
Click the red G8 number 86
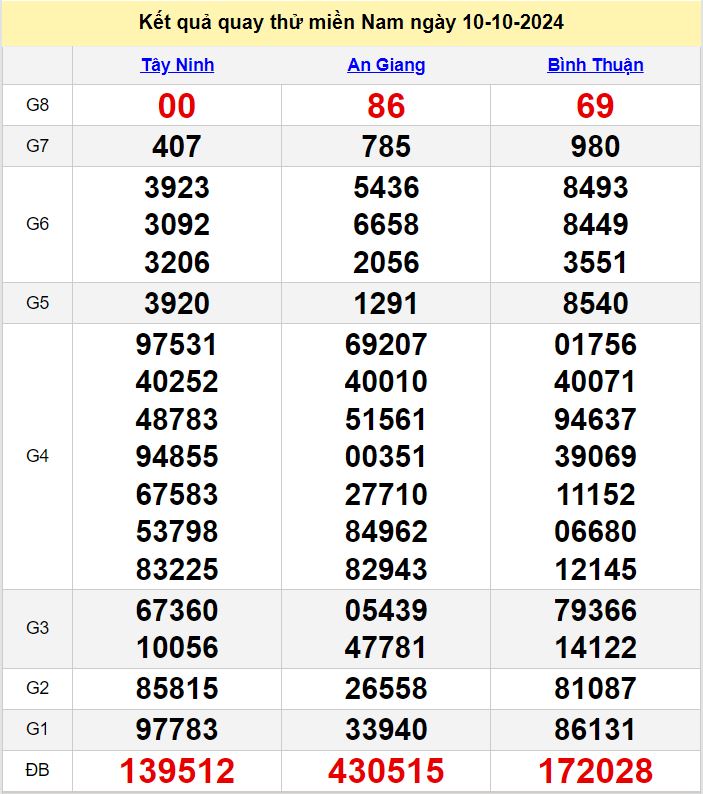(x=386, y=106)
